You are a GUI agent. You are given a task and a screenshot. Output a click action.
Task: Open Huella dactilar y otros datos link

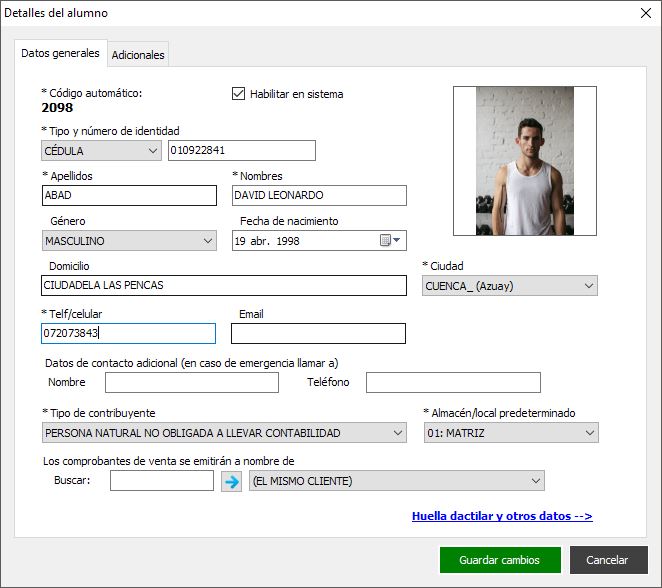pos(502,516)
